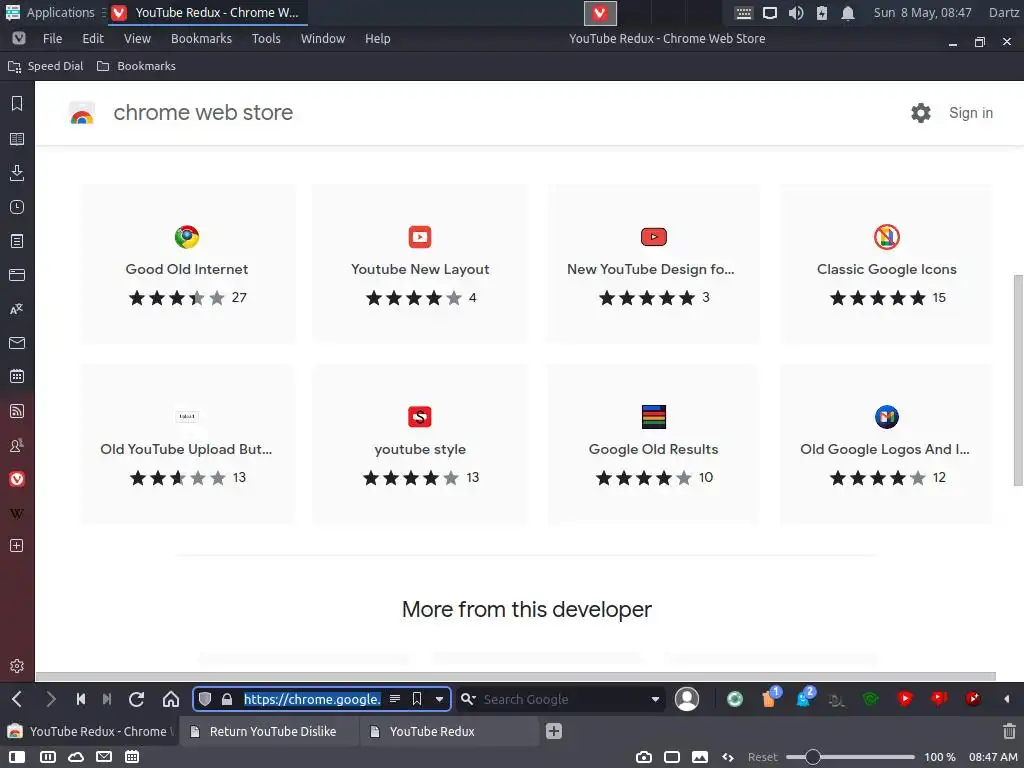The width and height of the screenshot is (1024, 768).
Task: Open the Mail panel in sidebar
Action: (x=17, y=343)
